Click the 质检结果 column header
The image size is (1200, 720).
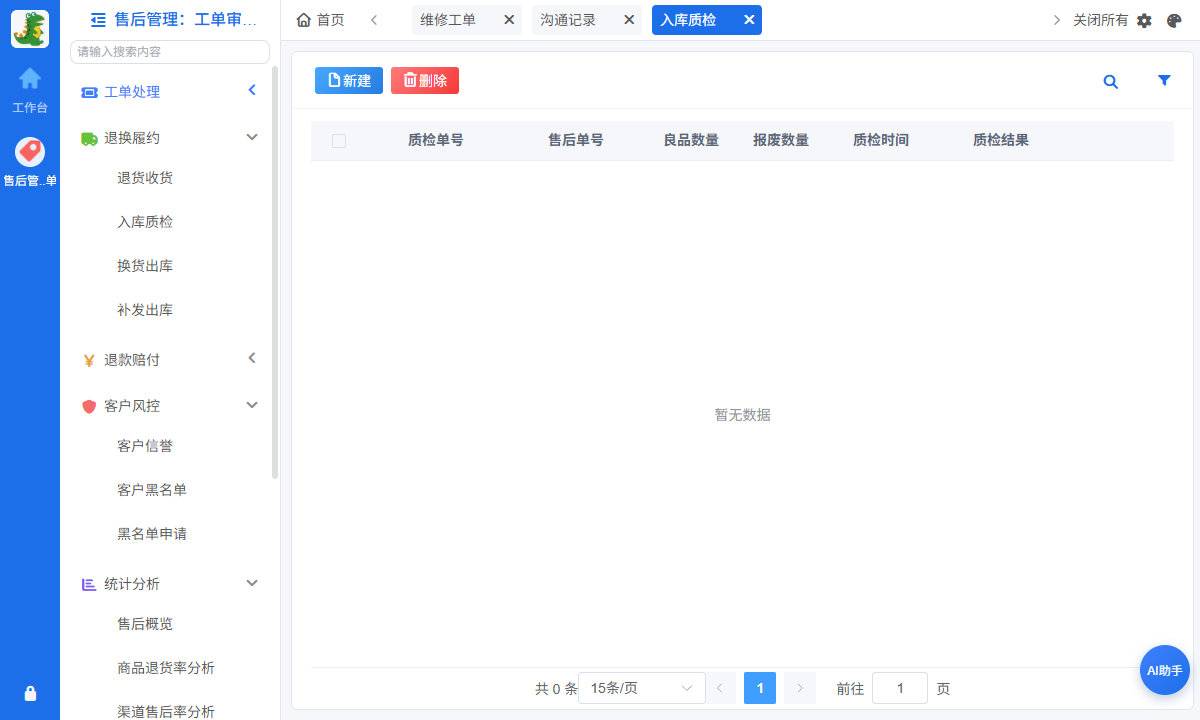click(1001, 141)
